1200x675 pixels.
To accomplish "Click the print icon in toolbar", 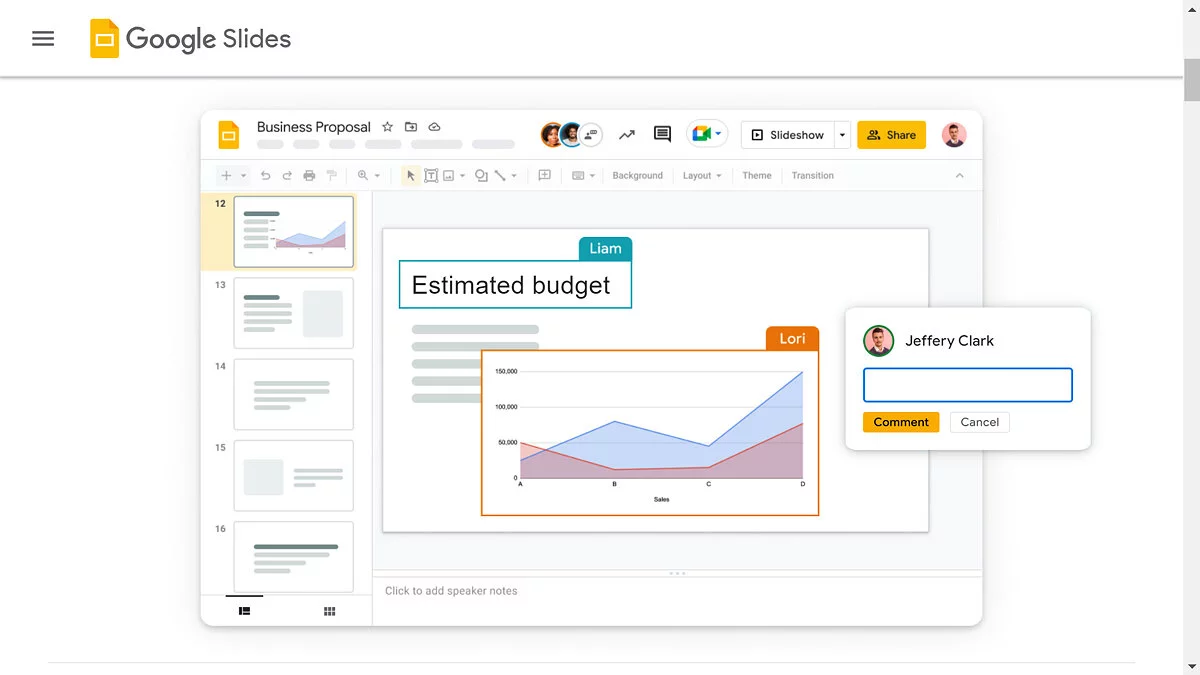I will click(x=309, y=176).
